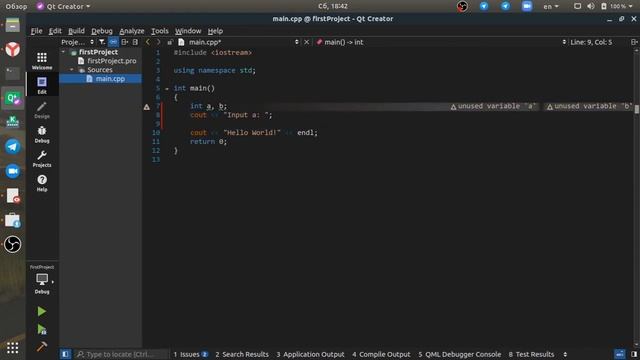This screenshot has width=640, height=360.
Task: Open the File menu
Action: (36, 31)
